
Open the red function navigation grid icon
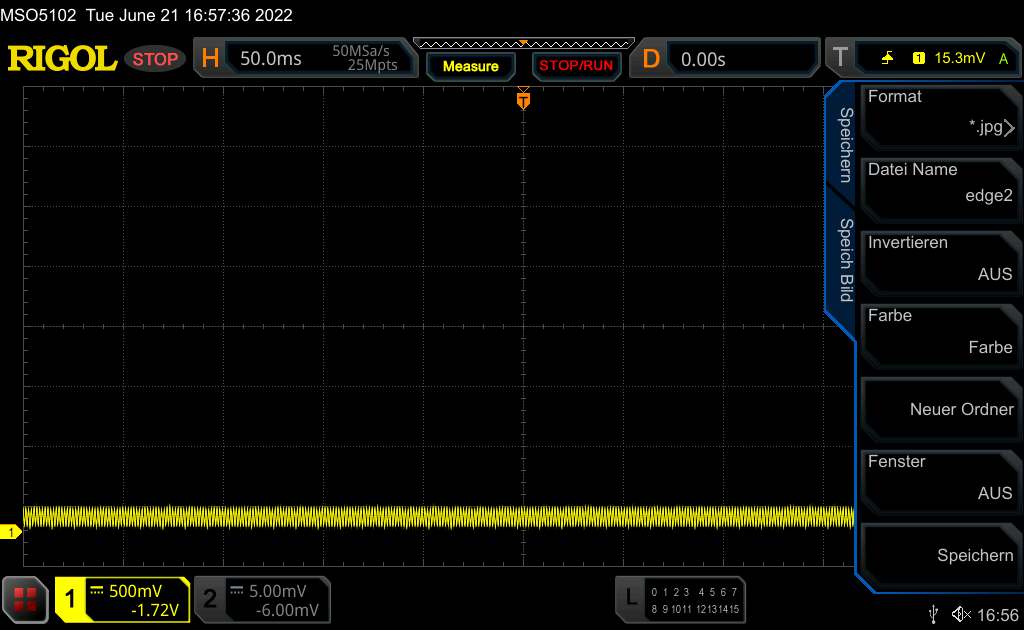[25, 599]
